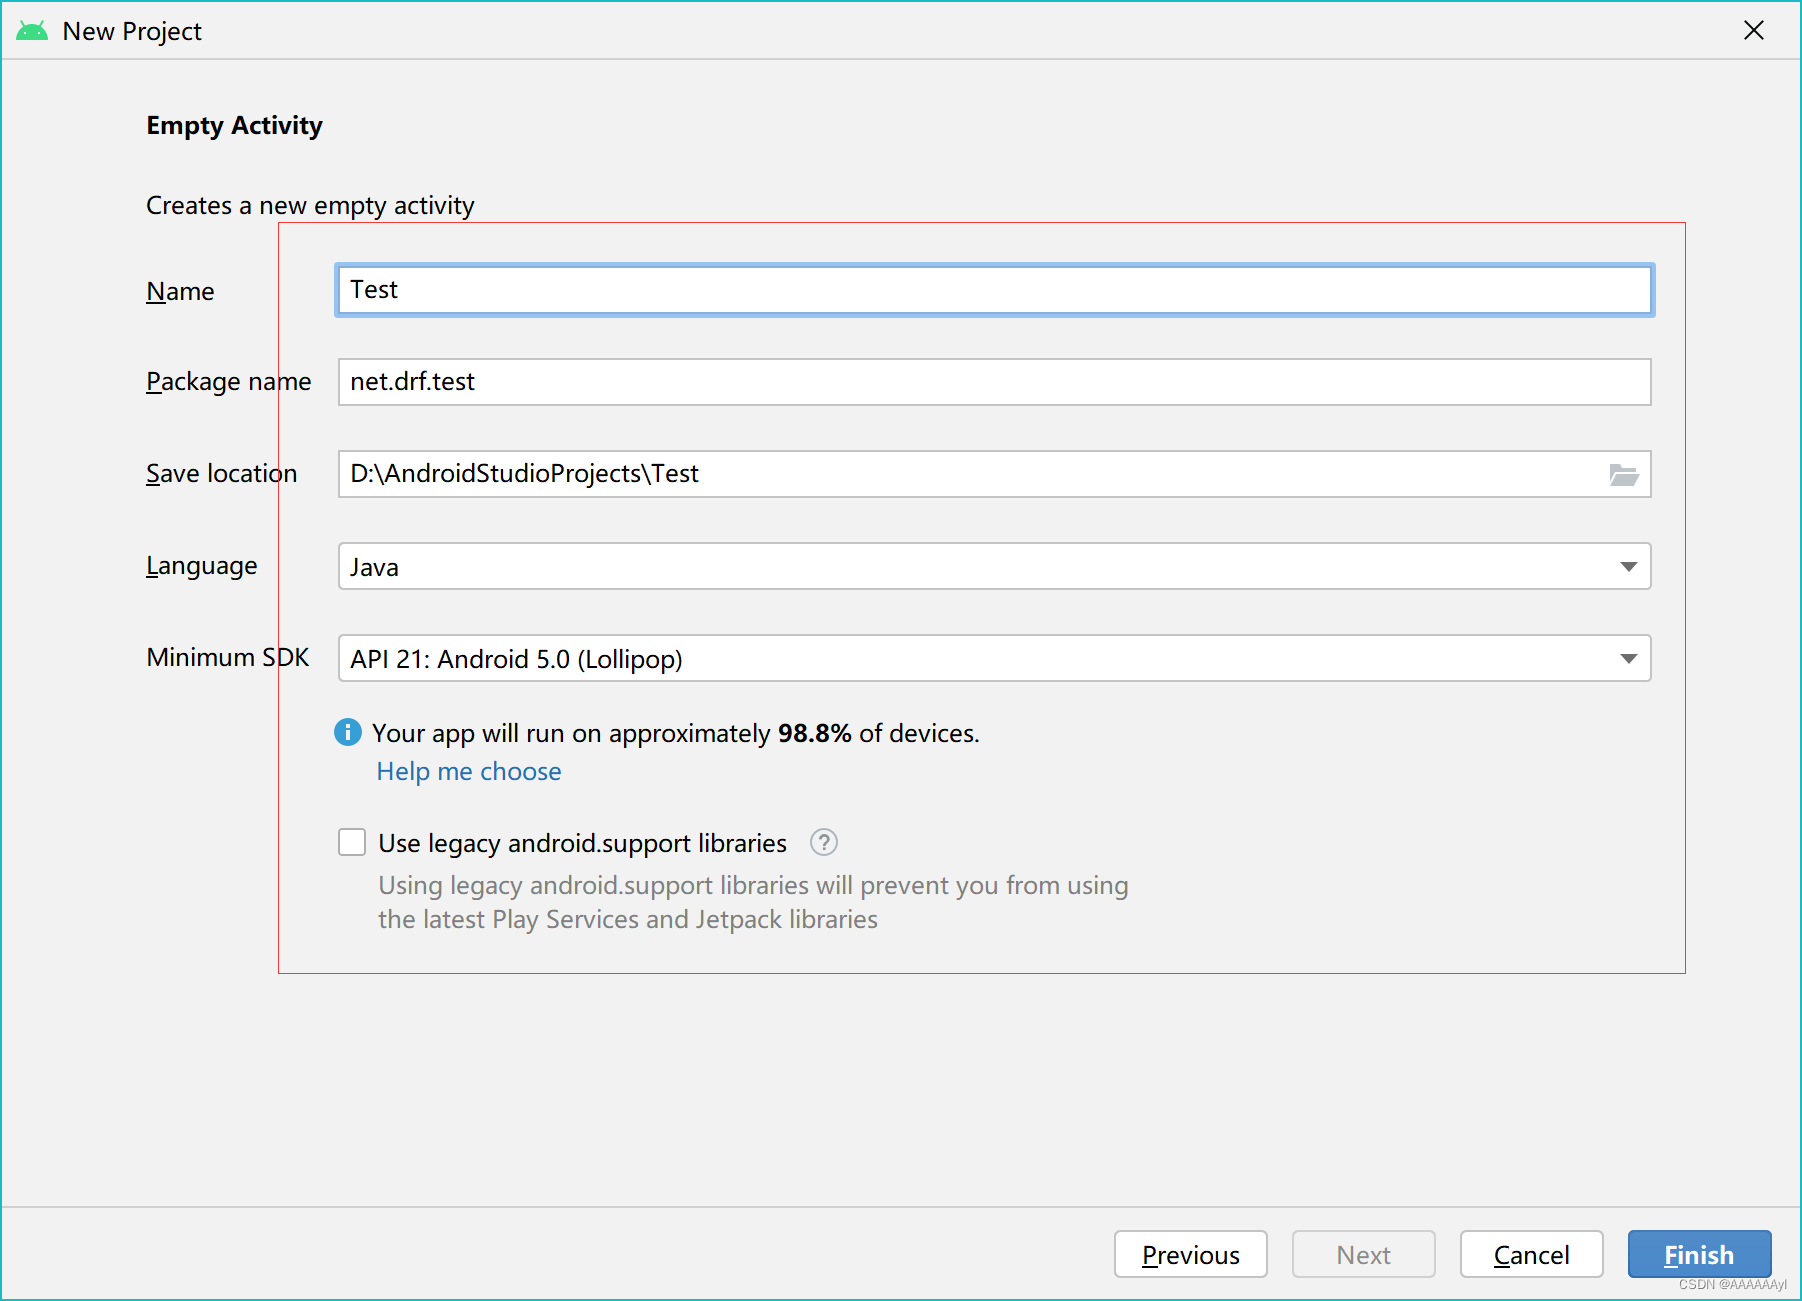Click the New Project window title

[x=132, y=31]
